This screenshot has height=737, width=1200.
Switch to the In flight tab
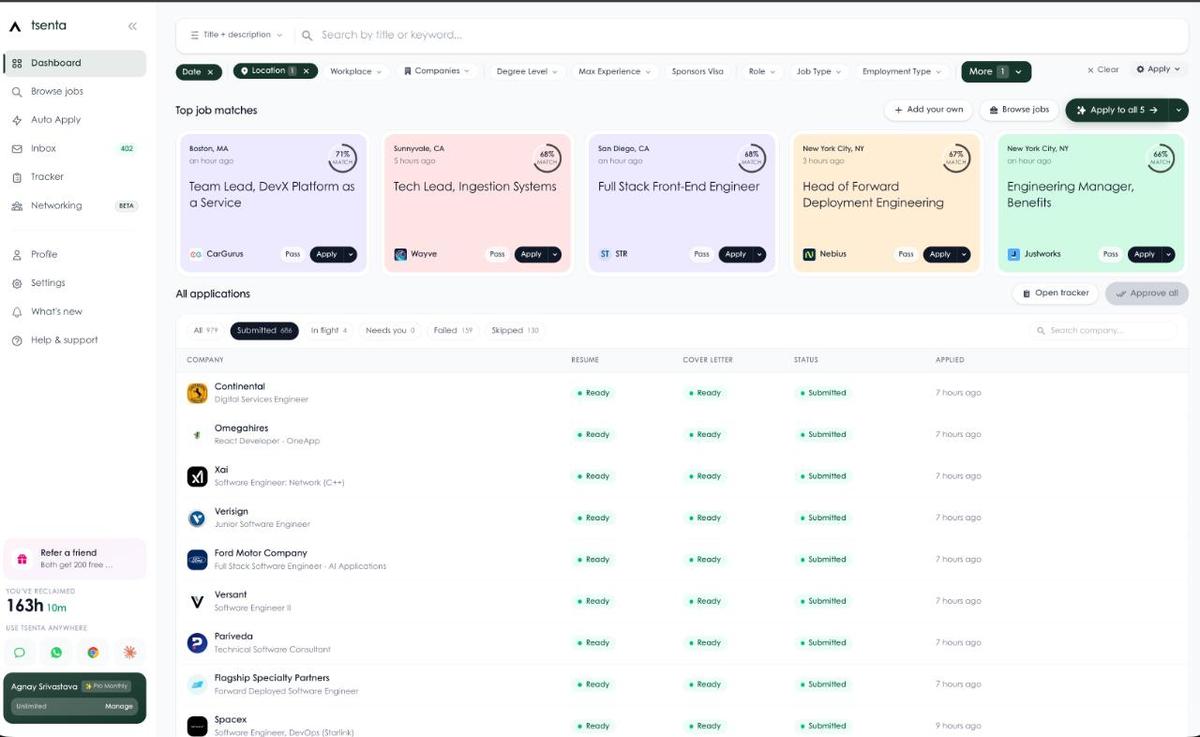coord(329,330)
